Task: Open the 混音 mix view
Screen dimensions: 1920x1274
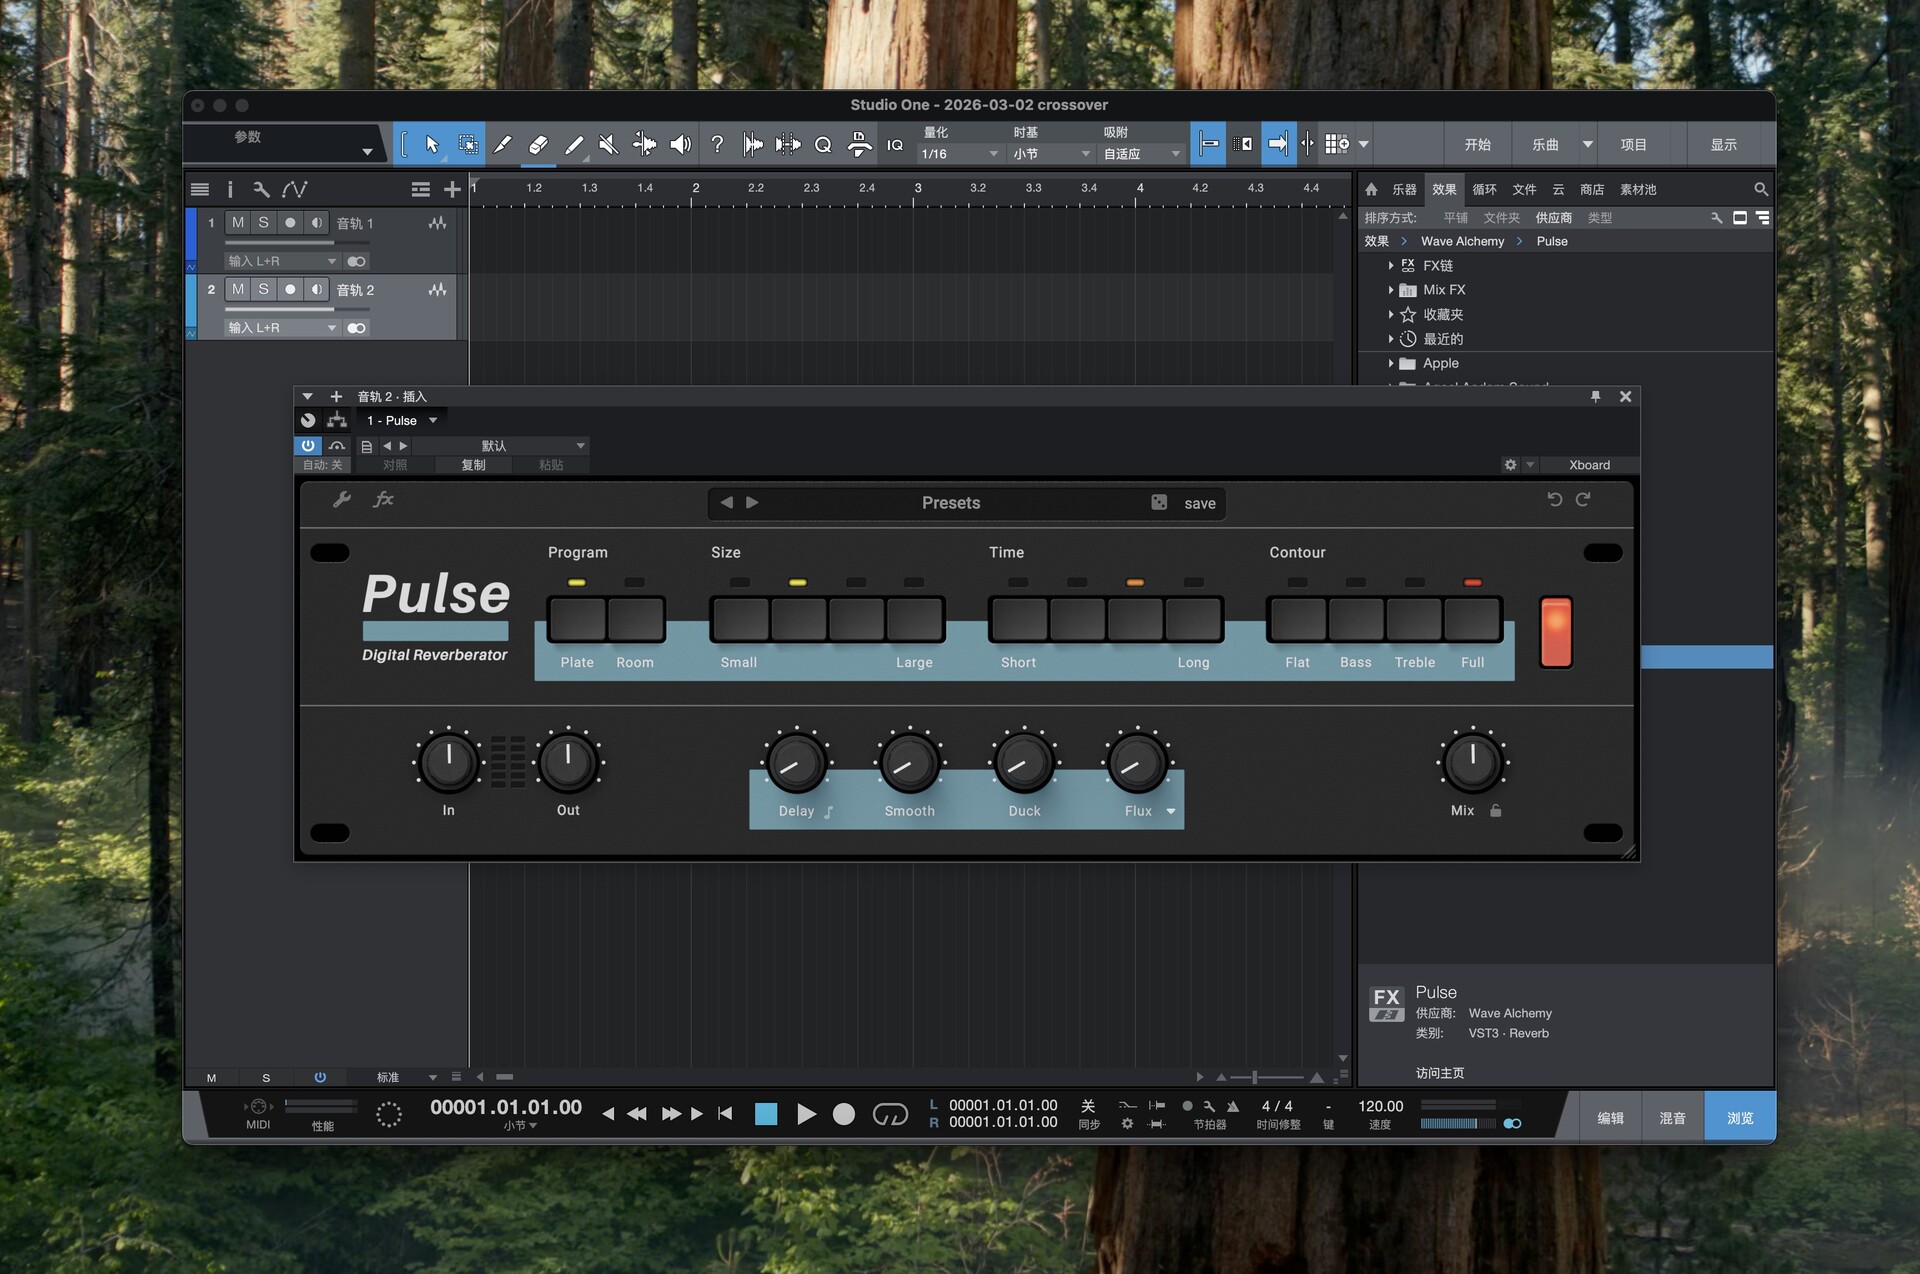Action: (x=1672, y=1118)
